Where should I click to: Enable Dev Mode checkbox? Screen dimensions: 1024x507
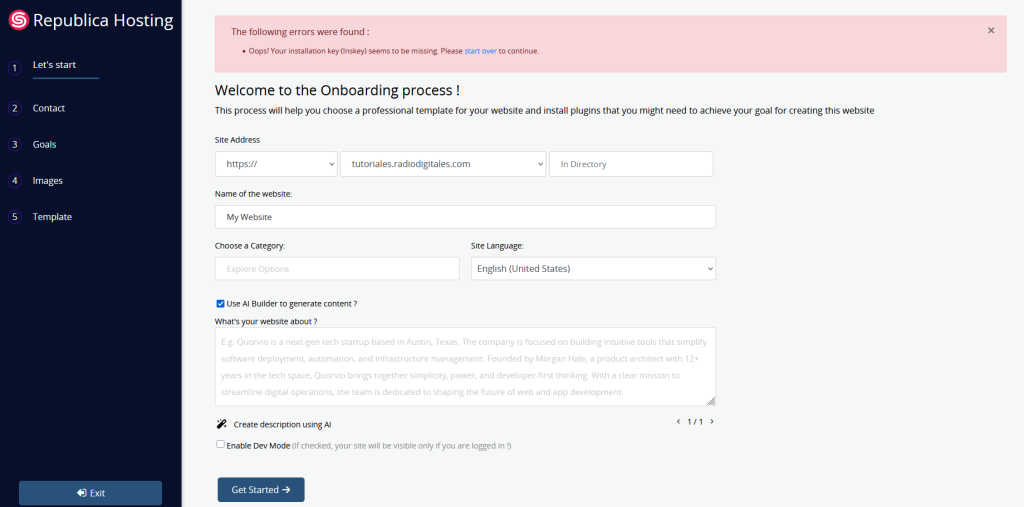pyautogui.click(x=221, y=445)
